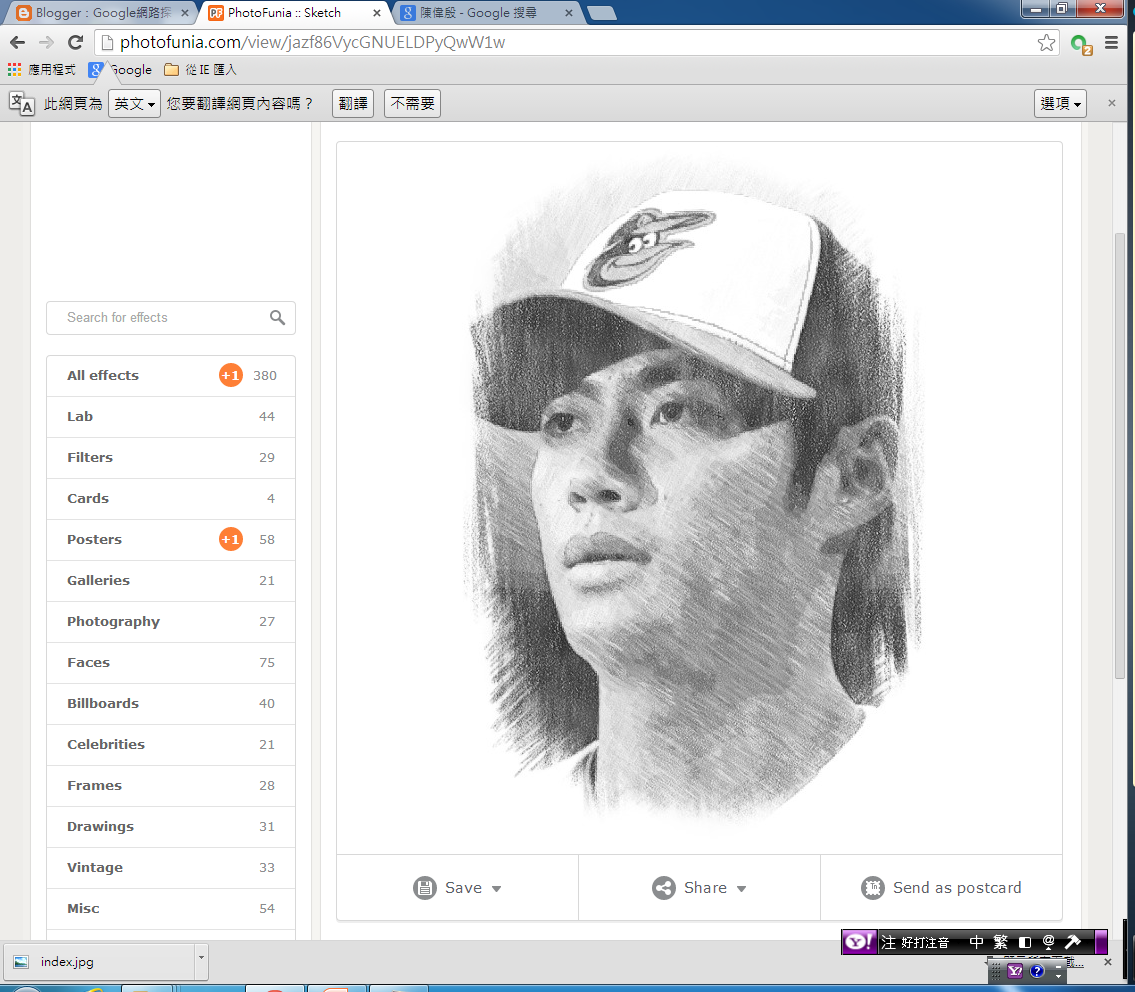Click the search magnifier icon in the effects box
The height and width of the screenshot is (992, 1135).
tap(277, 317)
